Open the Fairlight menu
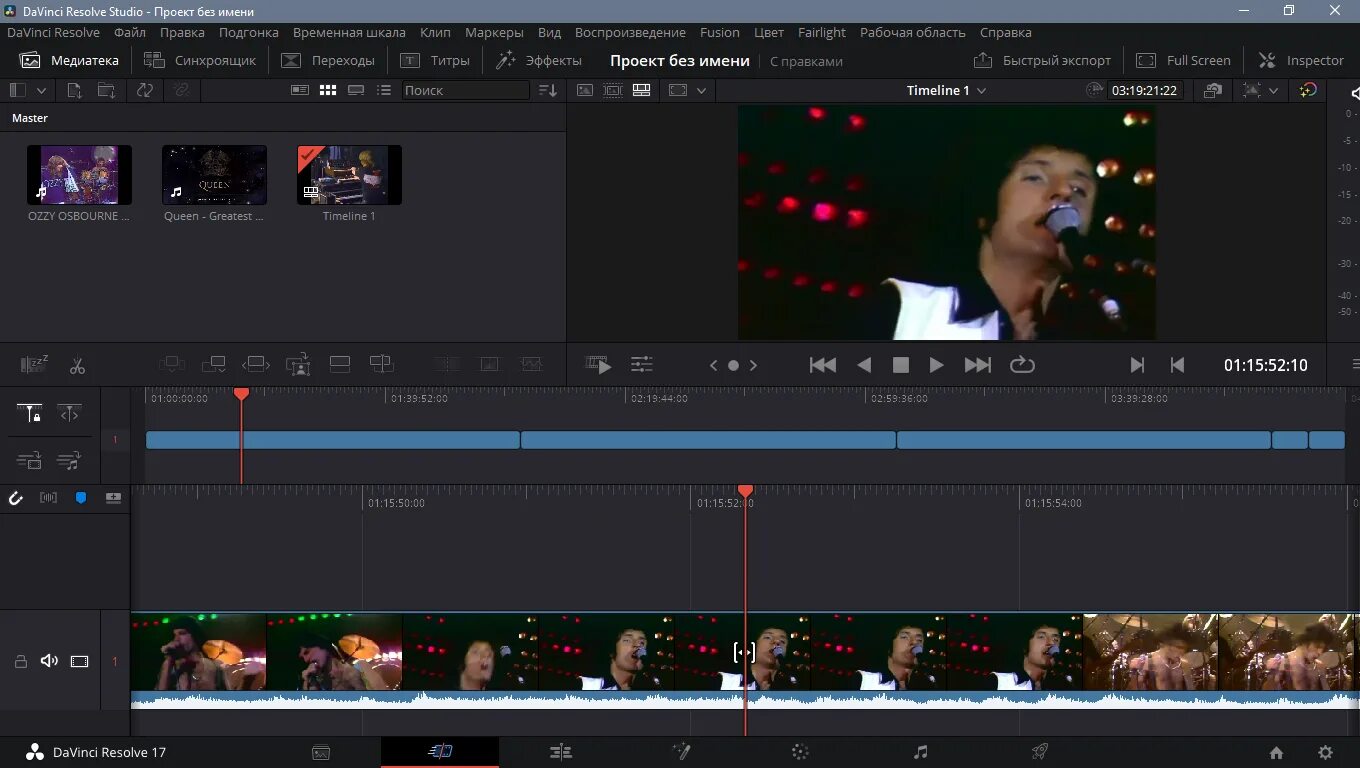 coord(822,32)
